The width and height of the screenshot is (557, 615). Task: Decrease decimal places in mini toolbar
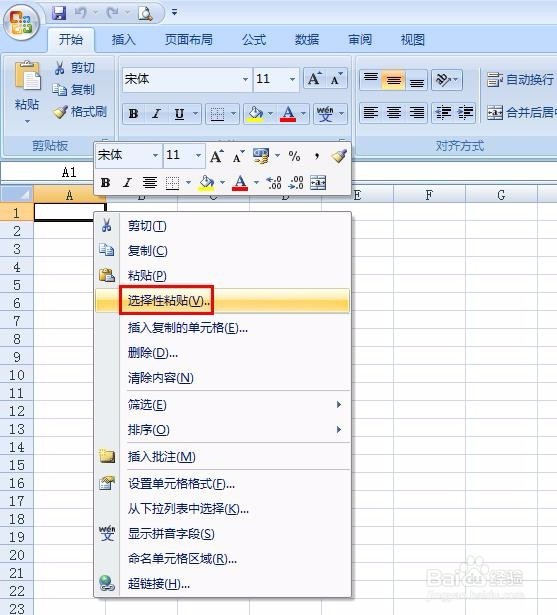(296, 182)
